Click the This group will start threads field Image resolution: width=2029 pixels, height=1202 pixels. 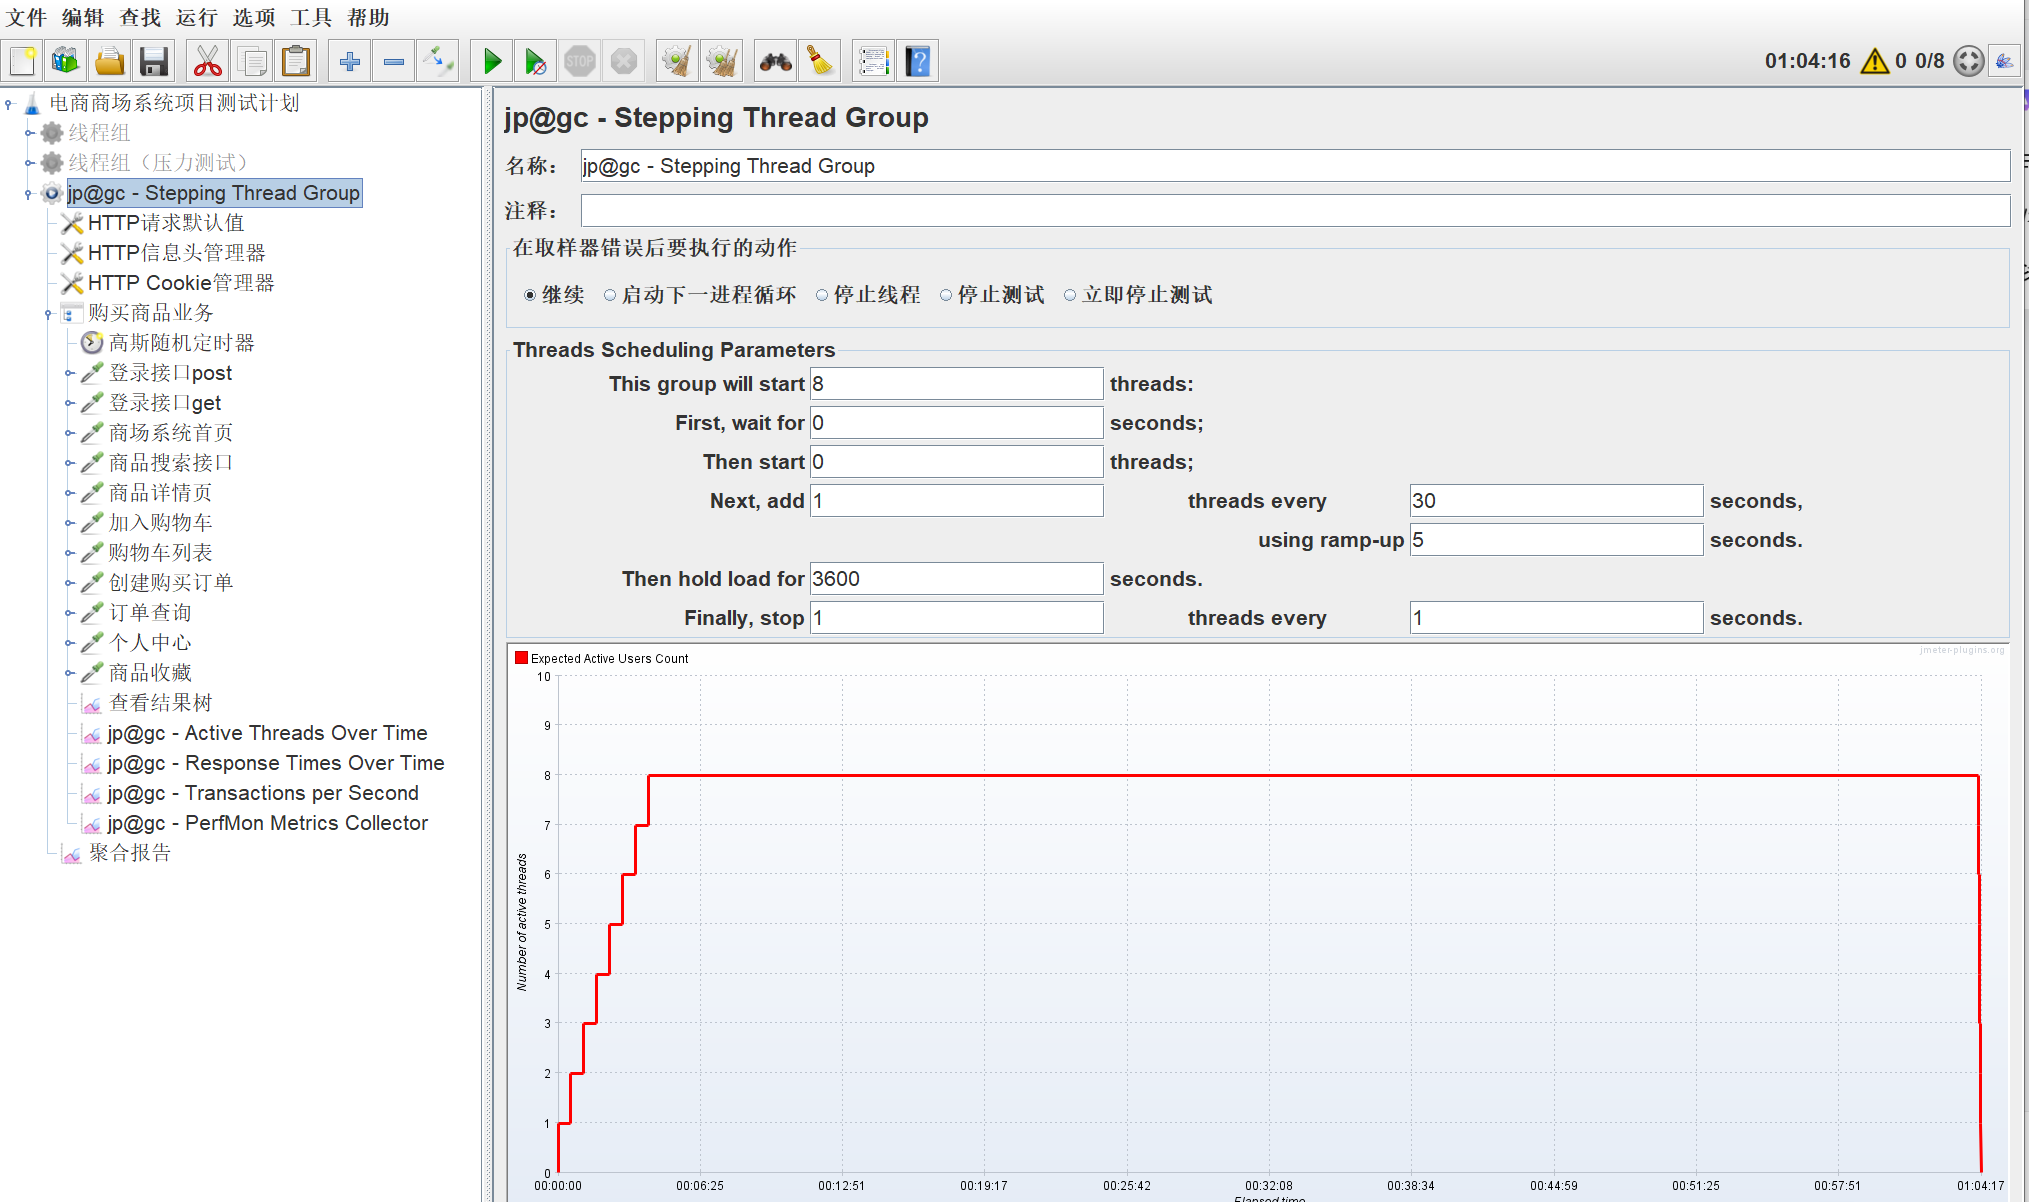pyautogui.click(x=956, y=384)
